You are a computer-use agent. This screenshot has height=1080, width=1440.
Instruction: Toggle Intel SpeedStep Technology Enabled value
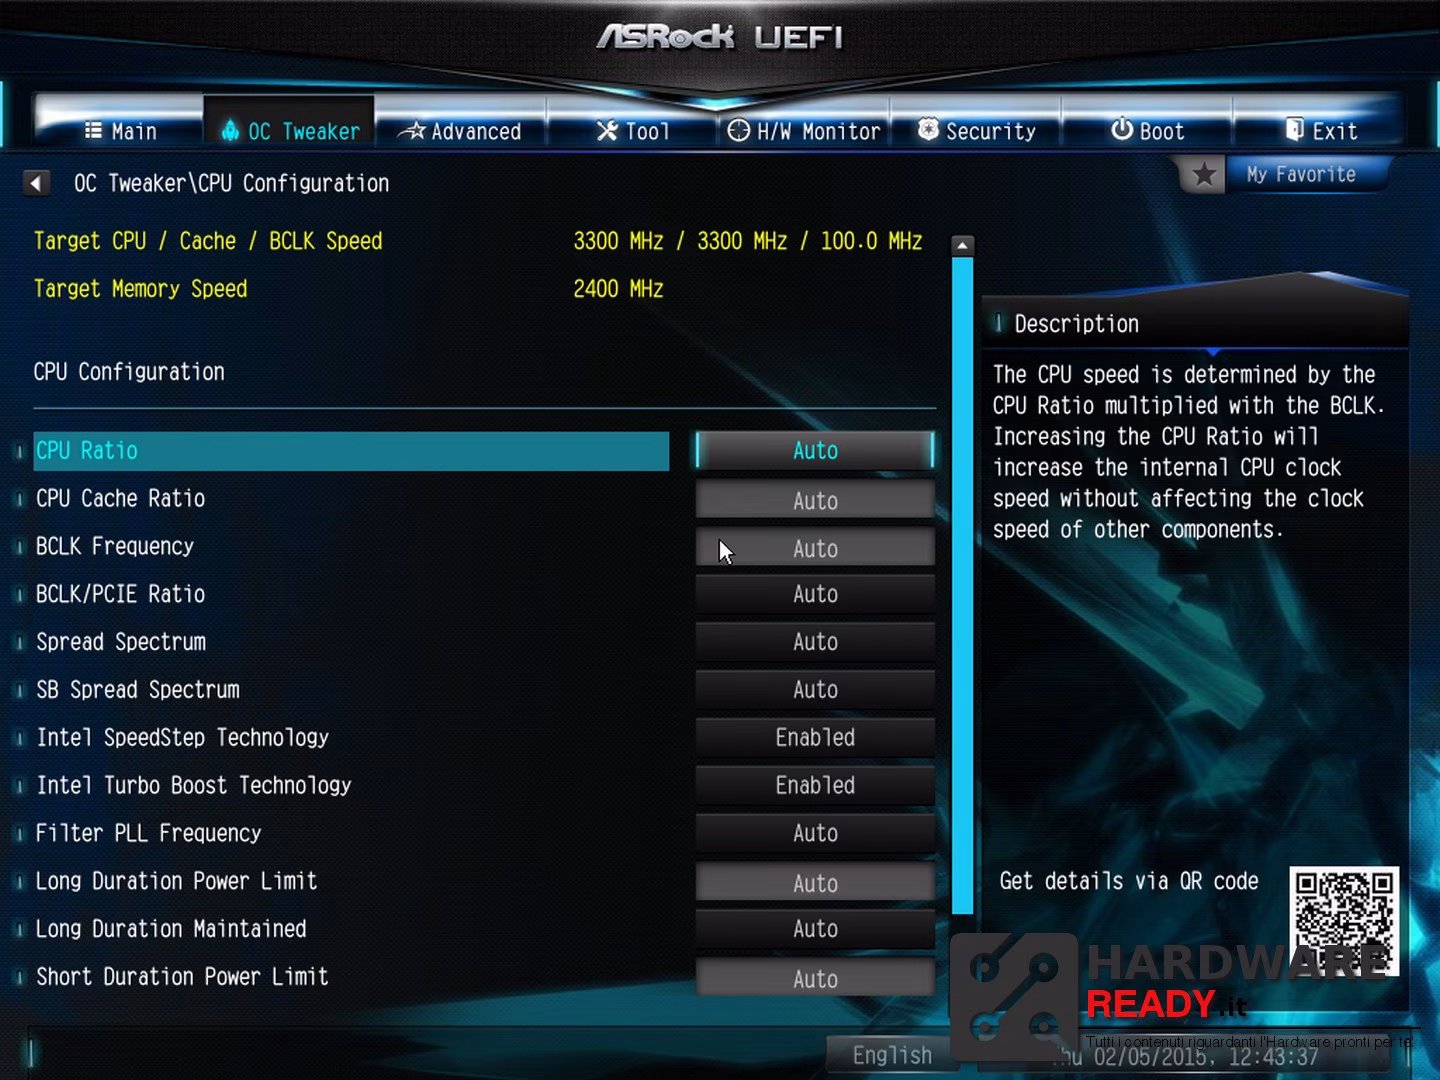[x=815, y=738]
